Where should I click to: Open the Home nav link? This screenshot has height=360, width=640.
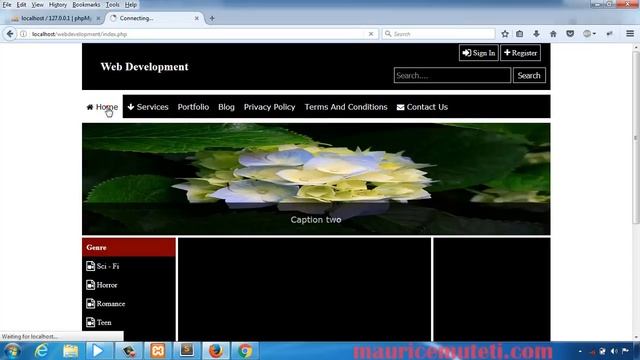102,107
